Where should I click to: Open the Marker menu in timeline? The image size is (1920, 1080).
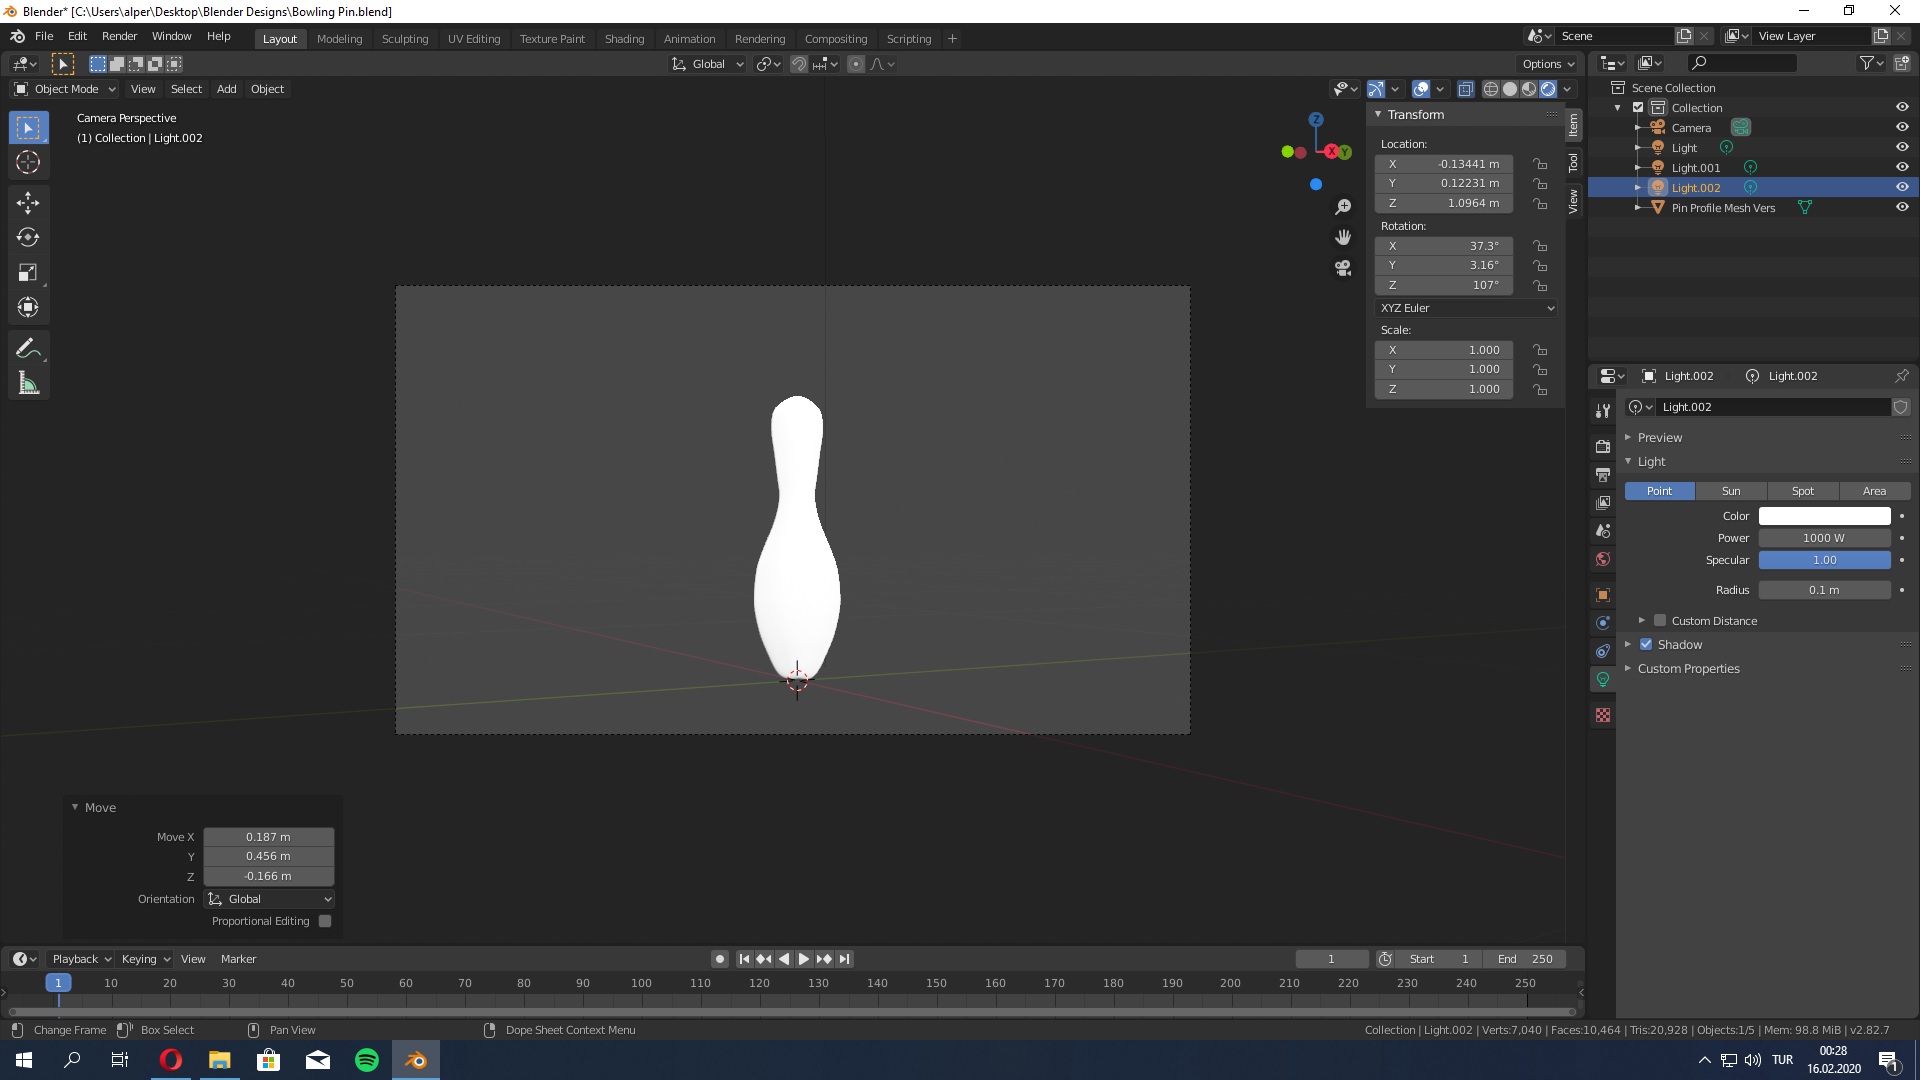238,959
